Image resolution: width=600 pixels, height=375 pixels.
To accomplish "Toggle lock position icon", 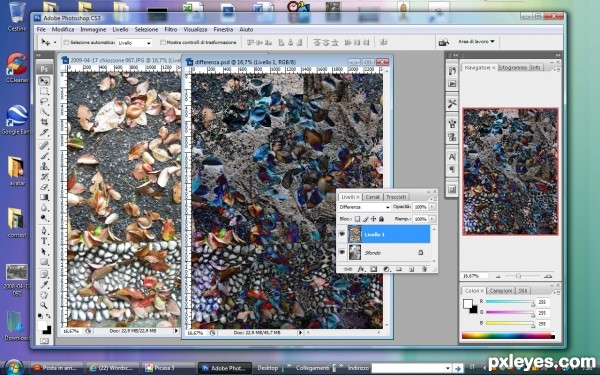I will click(x=373, y=219).
